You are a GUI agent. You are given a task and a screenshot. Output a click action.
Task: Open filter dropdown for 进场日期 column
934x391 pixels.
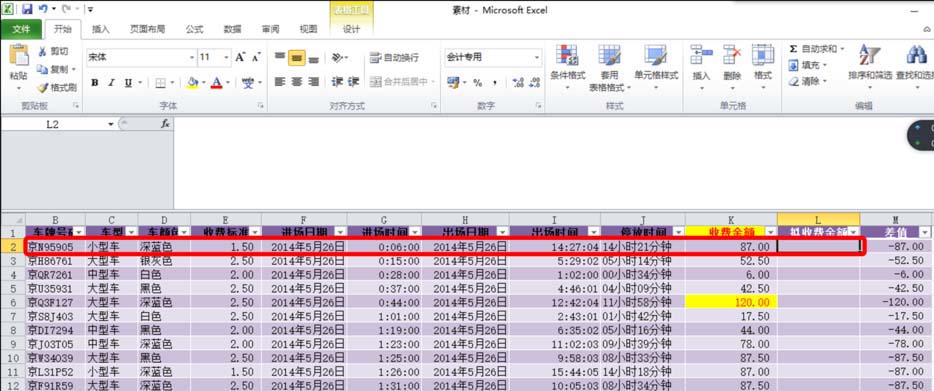click(x=340, y=231)
